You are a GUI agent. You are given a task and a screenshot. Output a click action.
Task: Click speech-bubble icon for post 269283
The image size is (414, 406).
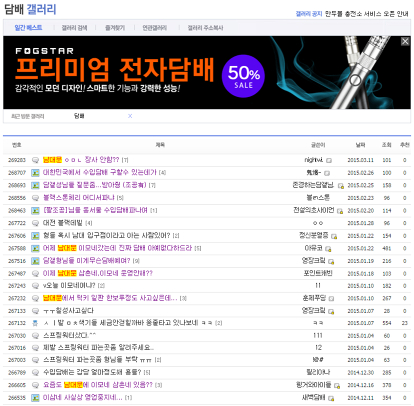(35, 160)
